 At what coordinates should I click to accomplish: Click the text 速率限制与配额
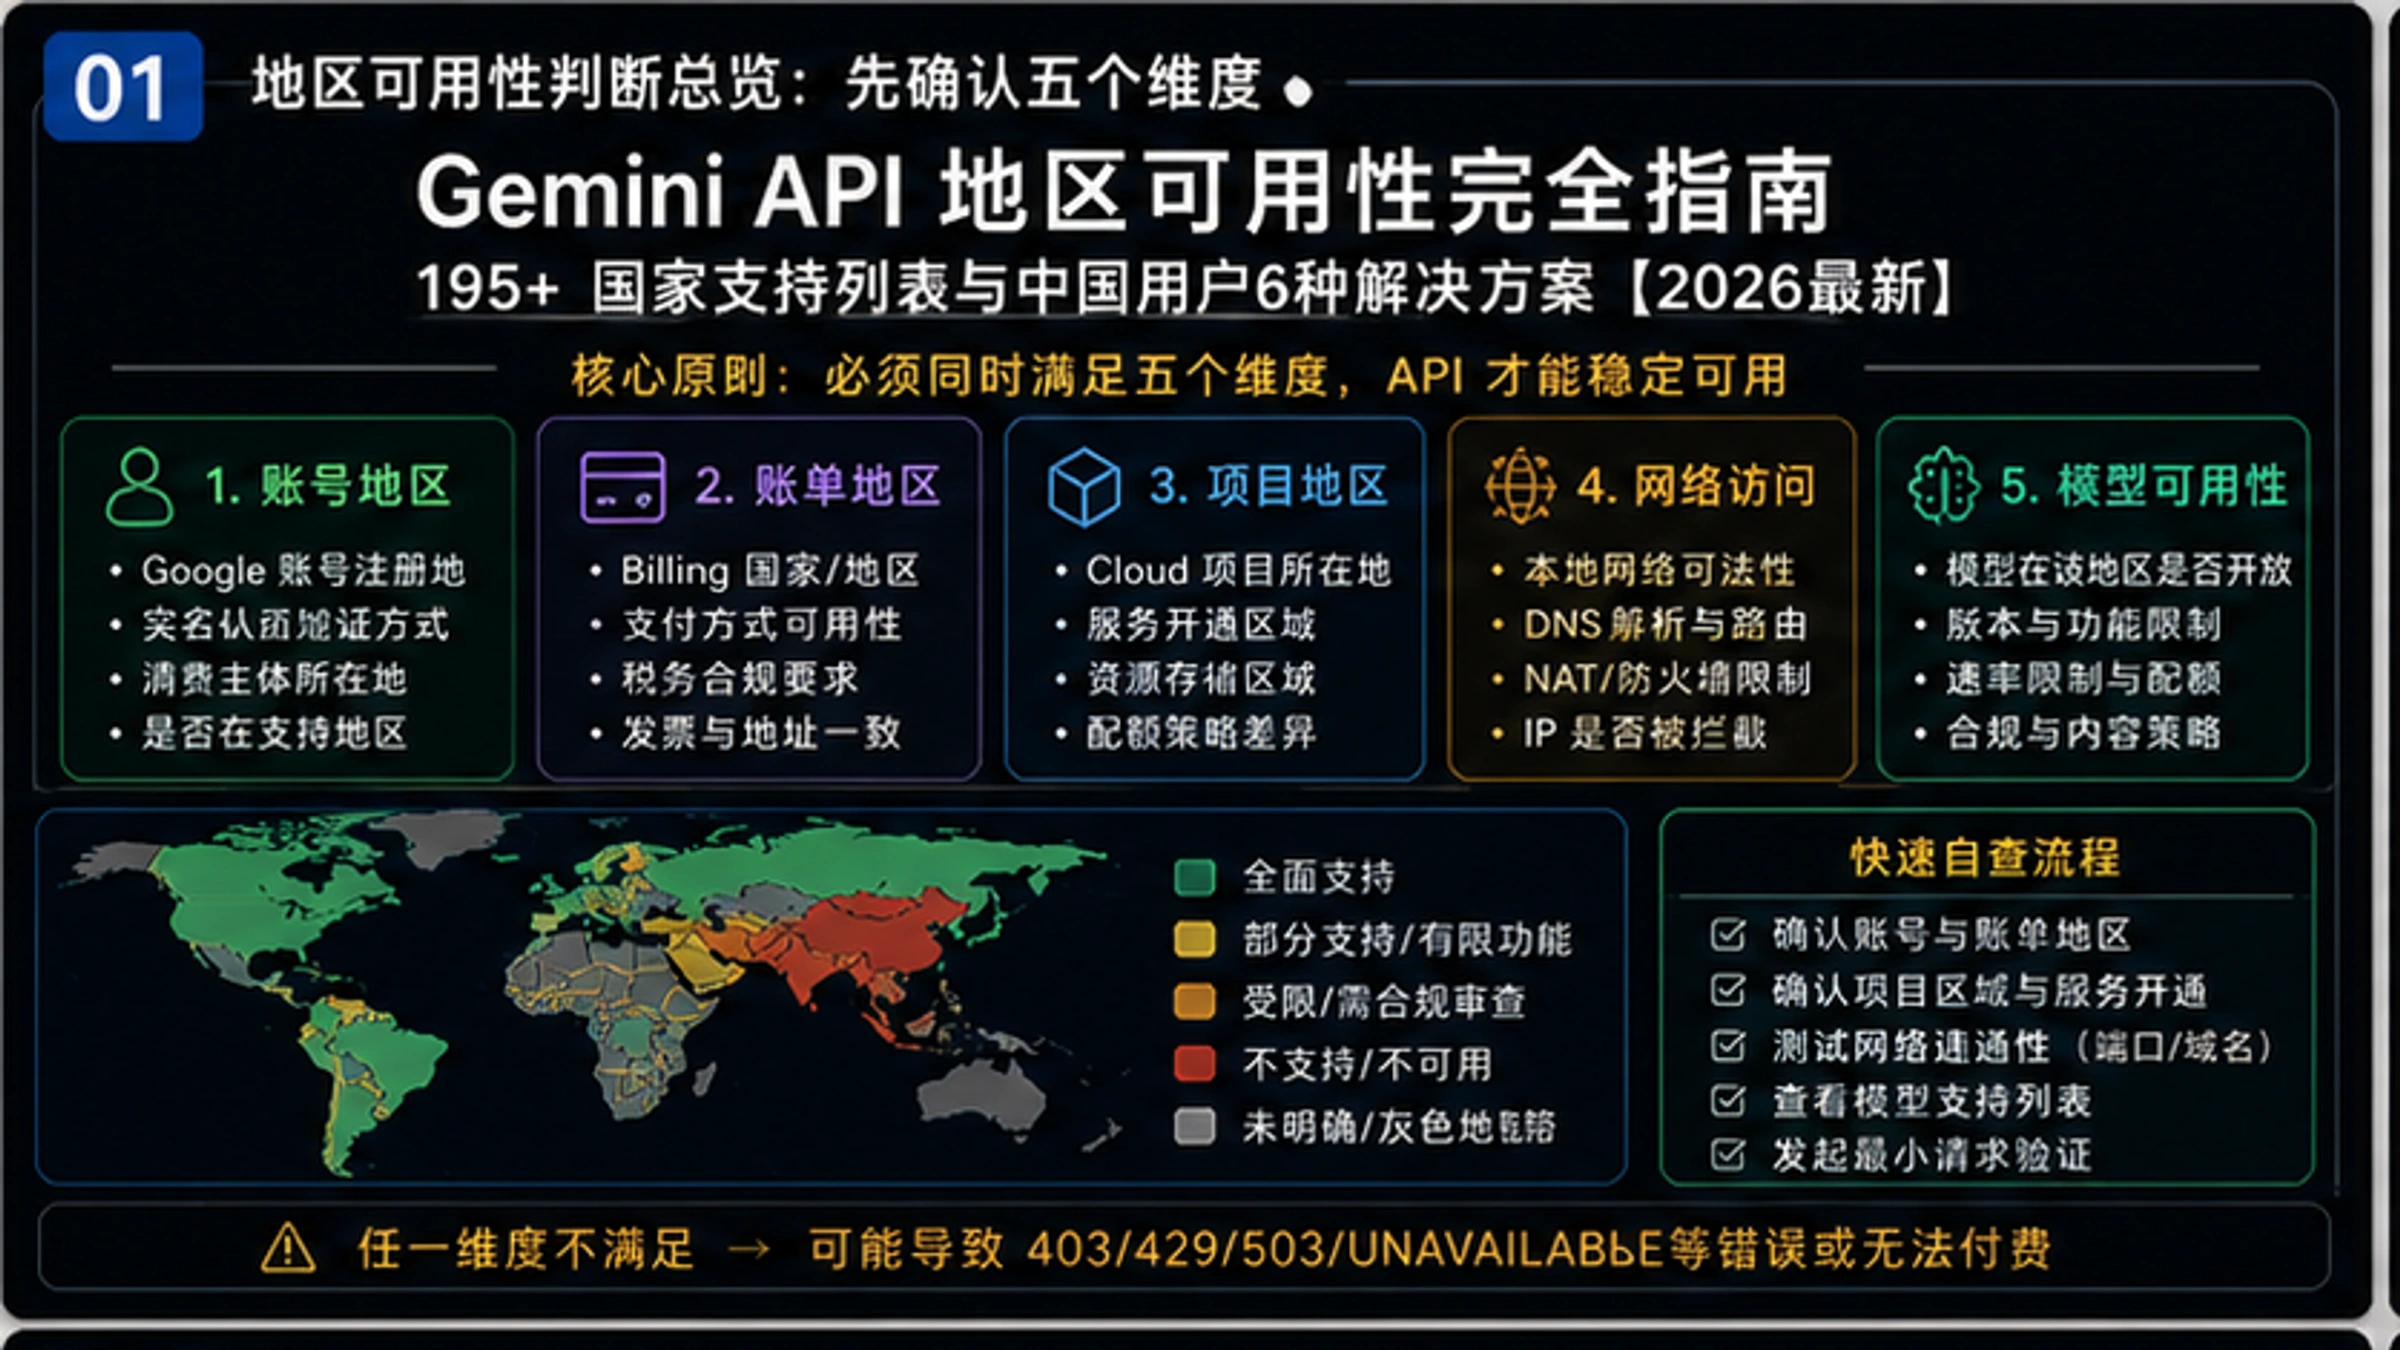tap(2083, 678)
